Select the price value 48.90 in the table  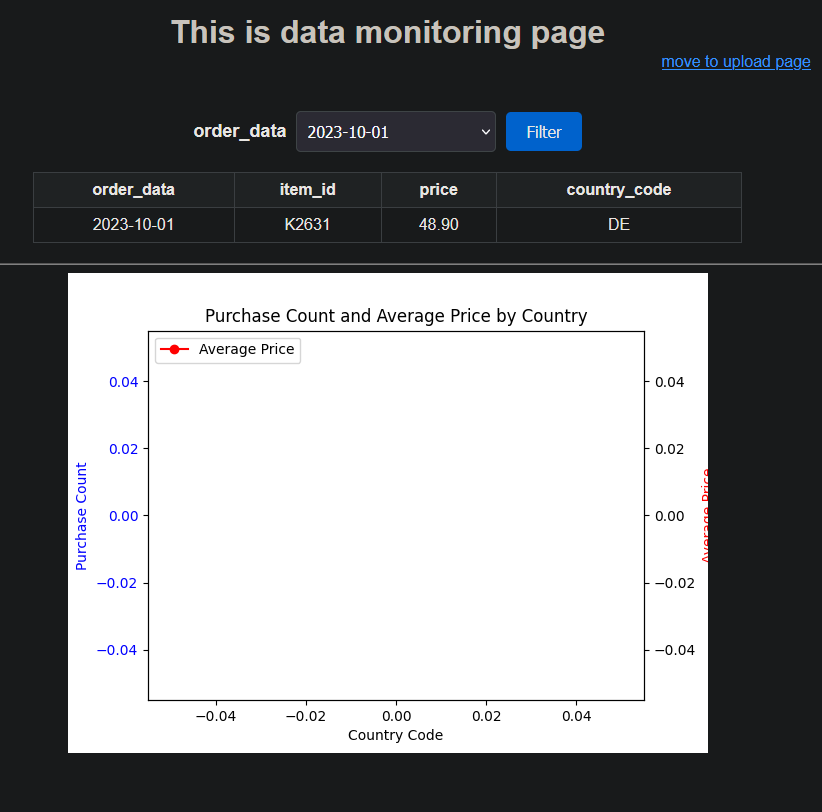pyautogui.click(x=437, y=224)
